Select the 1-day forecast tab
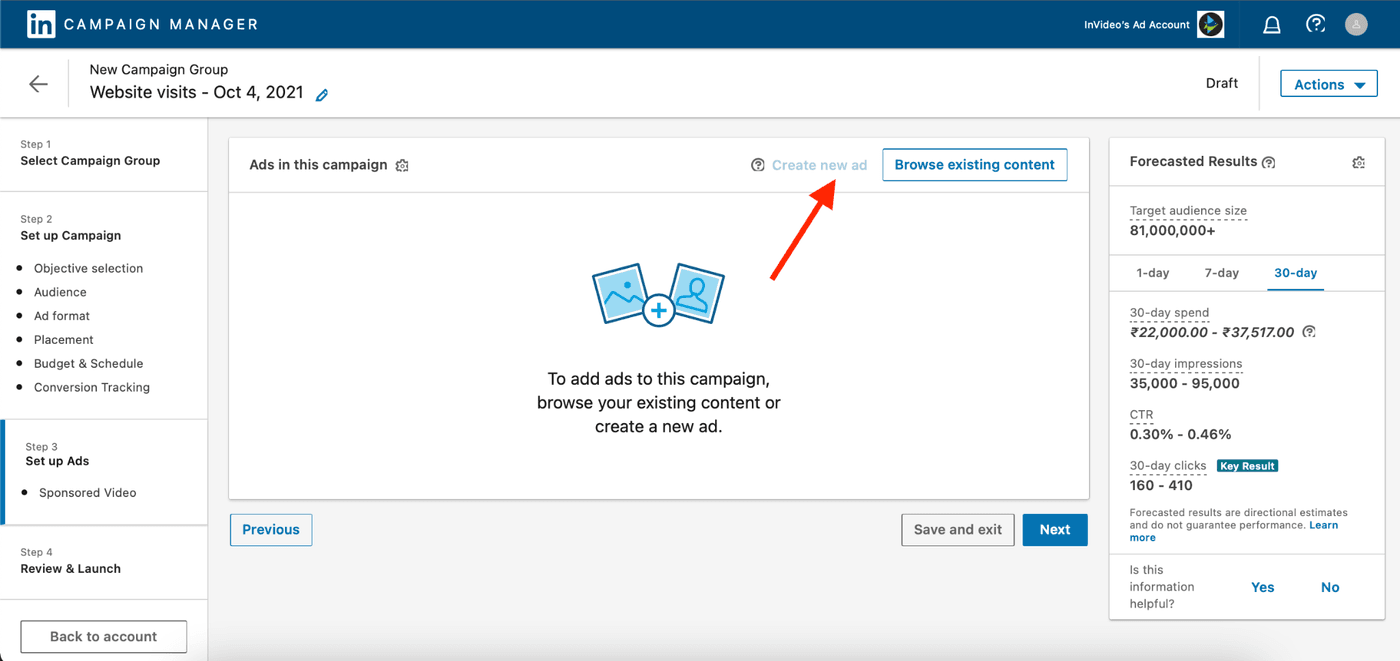Image resolution: width=1400 pixels, height=661 pixels. point(1152,272)
